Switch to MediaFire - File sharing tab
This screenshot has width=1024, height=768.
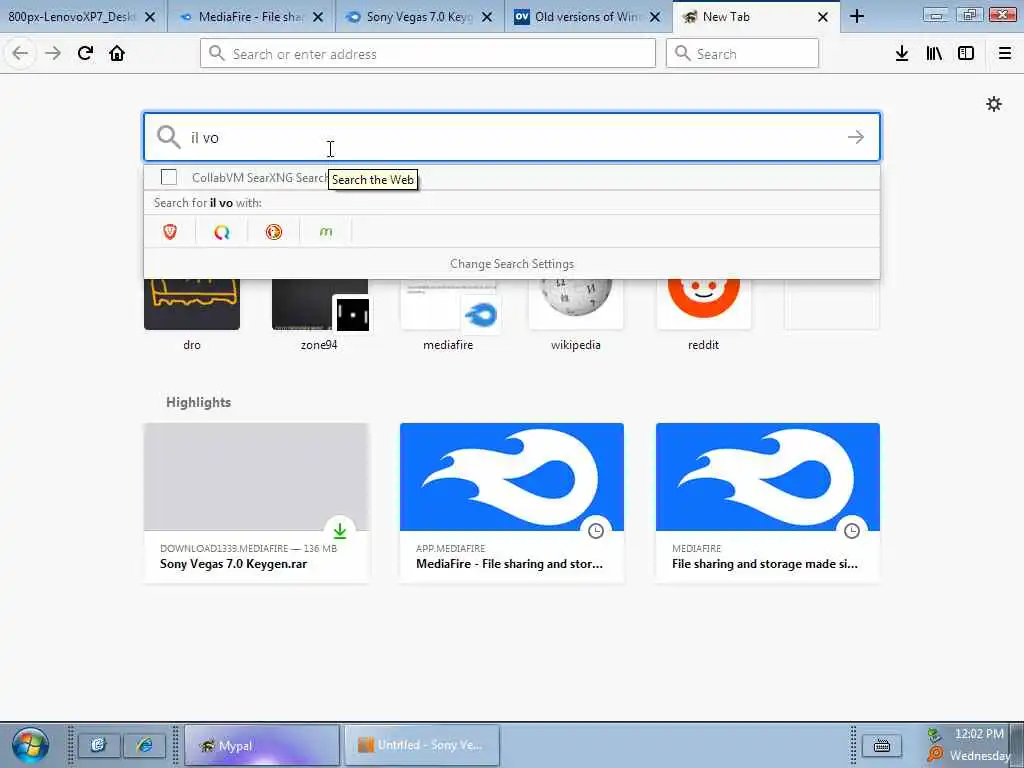[x=251, y=17]
